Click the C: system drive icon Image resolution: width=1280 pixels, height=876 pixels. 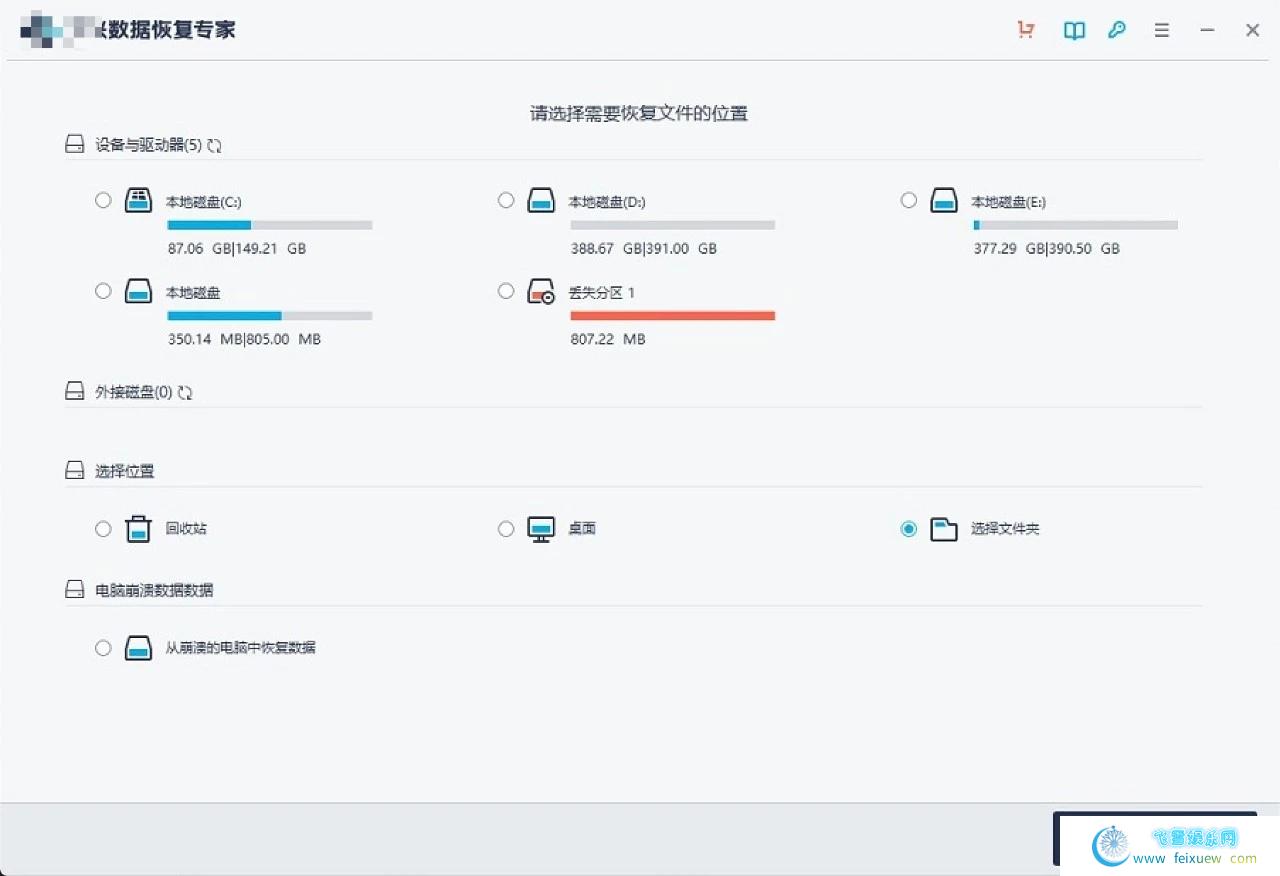pyautogui.click(x=138, y=200)
